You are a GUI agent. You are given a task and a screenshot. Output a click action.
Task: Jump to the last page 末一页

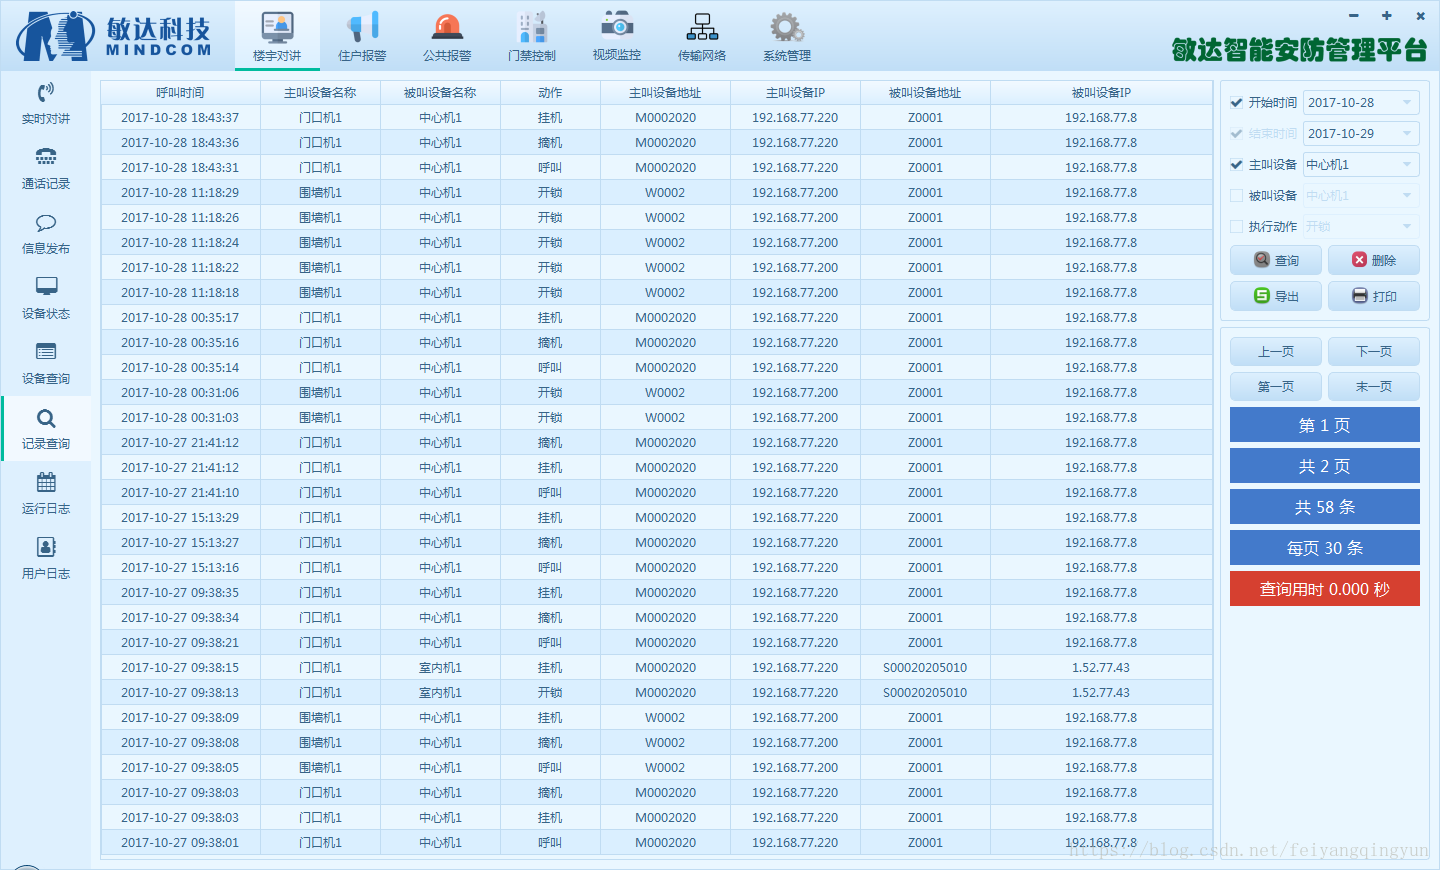click(1374, 386)
